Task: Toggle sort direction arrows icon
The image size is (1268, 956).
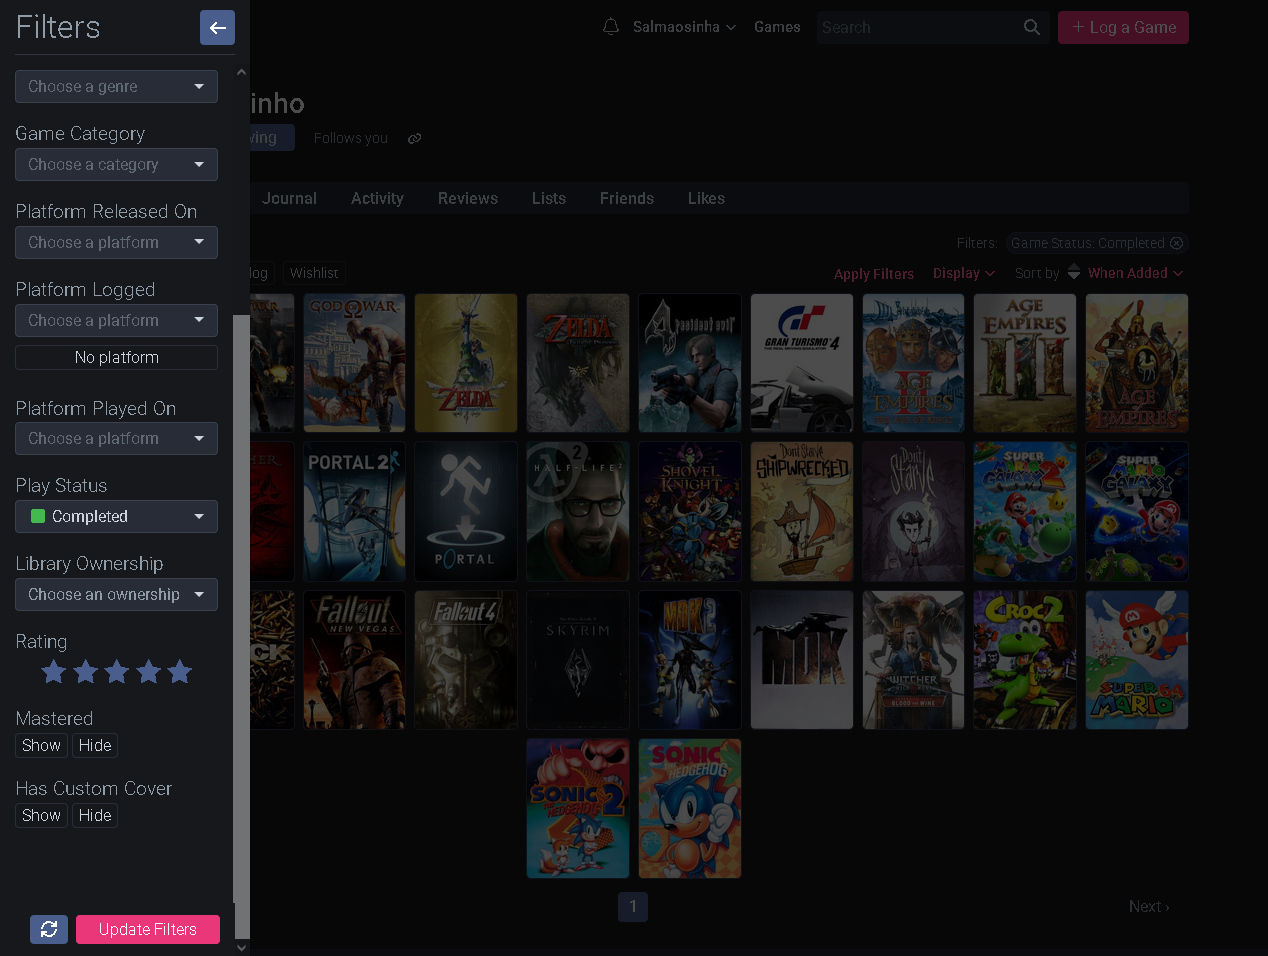Action: (x=1074, y=272)
